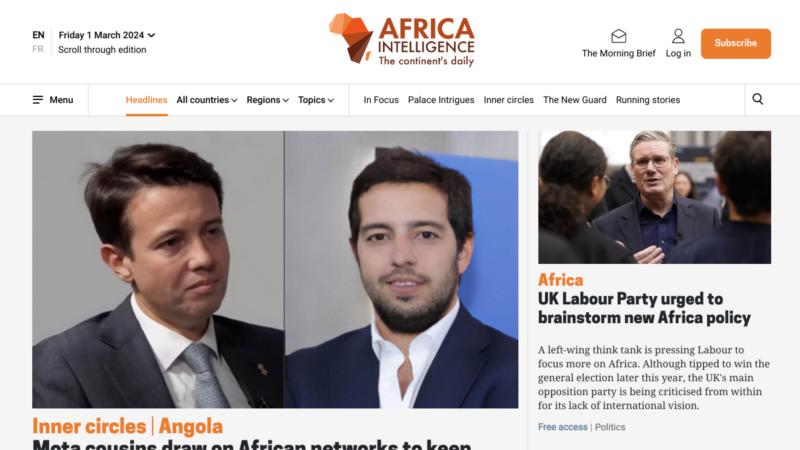Click the Africa Intelligence logo
This screenshot has height=450, width=800.
[402, 40]
